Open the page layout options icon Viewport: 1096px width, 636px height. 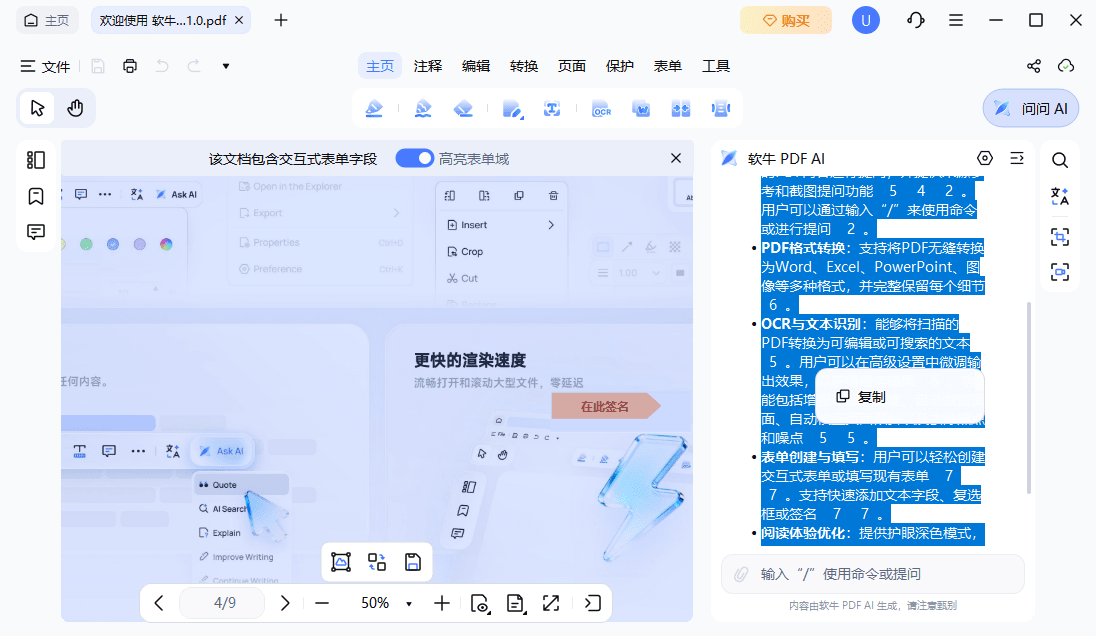(515, 603)
